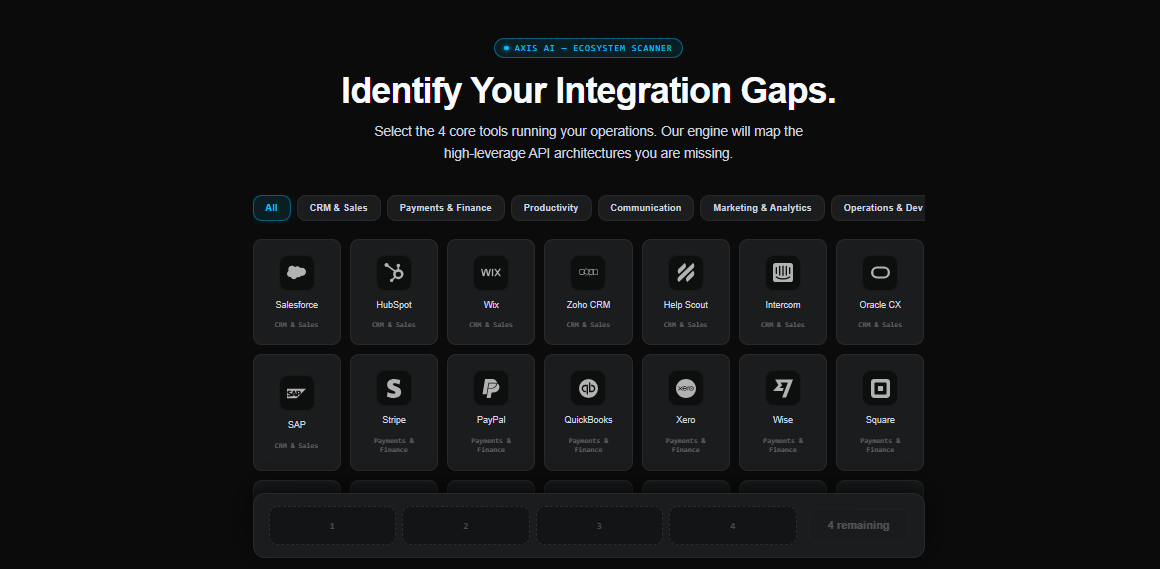Select the Stripe S icon
The height and width of the screenshot is (569, 1160).
[x=394, y=388]
